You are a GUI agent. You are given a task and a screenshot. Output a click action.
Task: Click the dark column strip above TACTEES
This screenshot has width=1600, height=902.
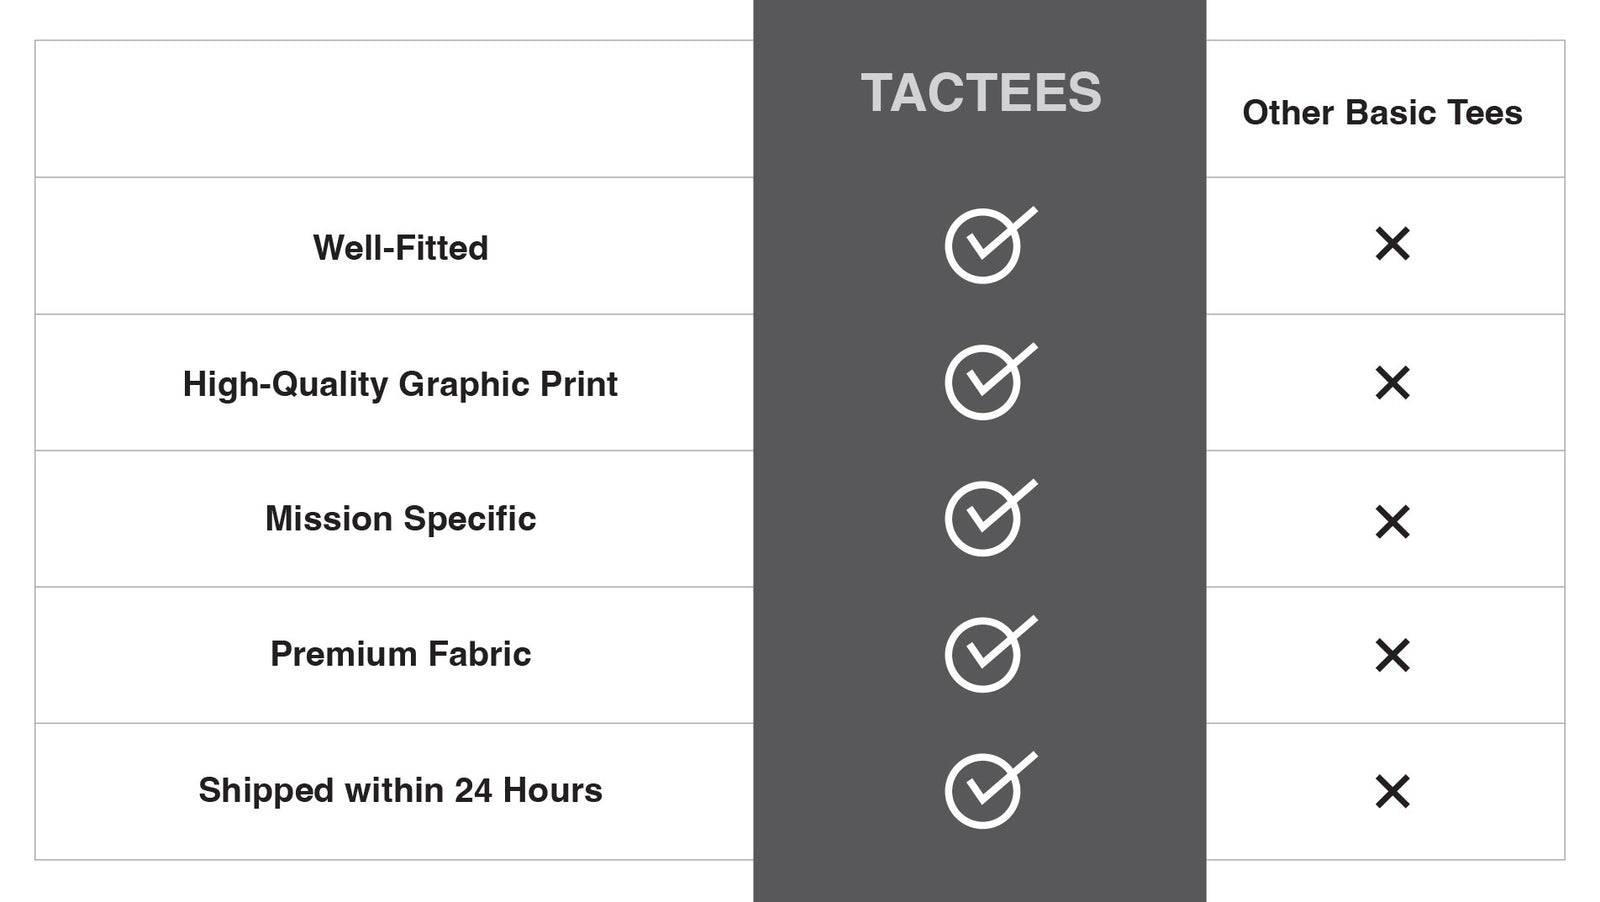click(x=980, y=20)
